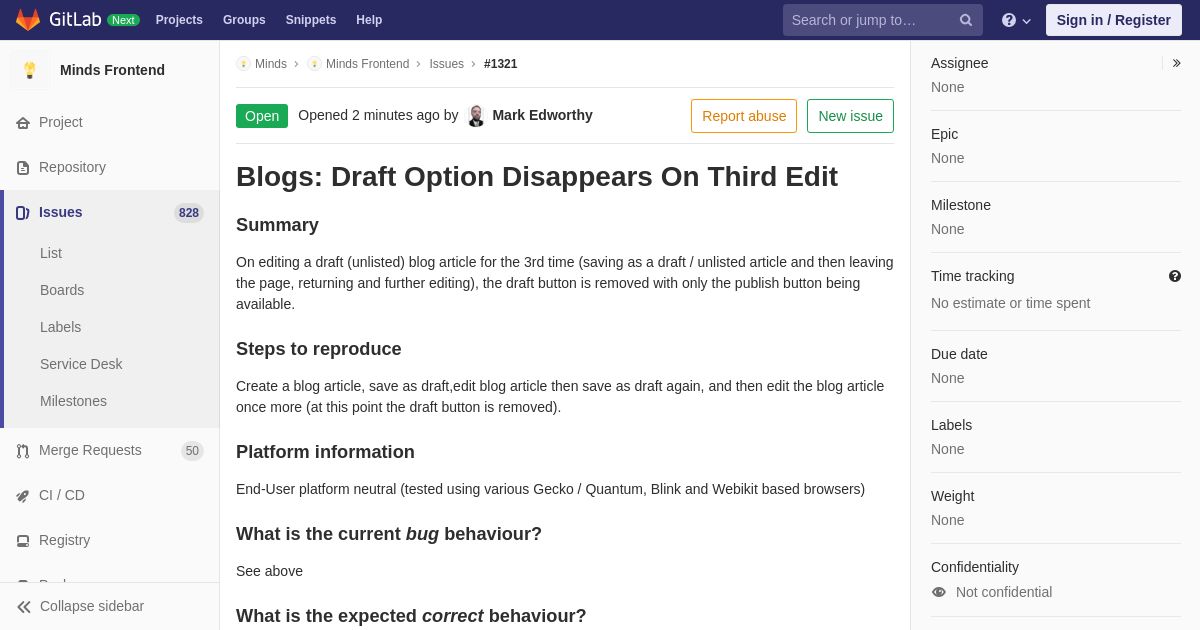This screenshot has height=630, width=1200.
Task: Click the Milestone label in right sidebar
Action: (x=961, y=205)
